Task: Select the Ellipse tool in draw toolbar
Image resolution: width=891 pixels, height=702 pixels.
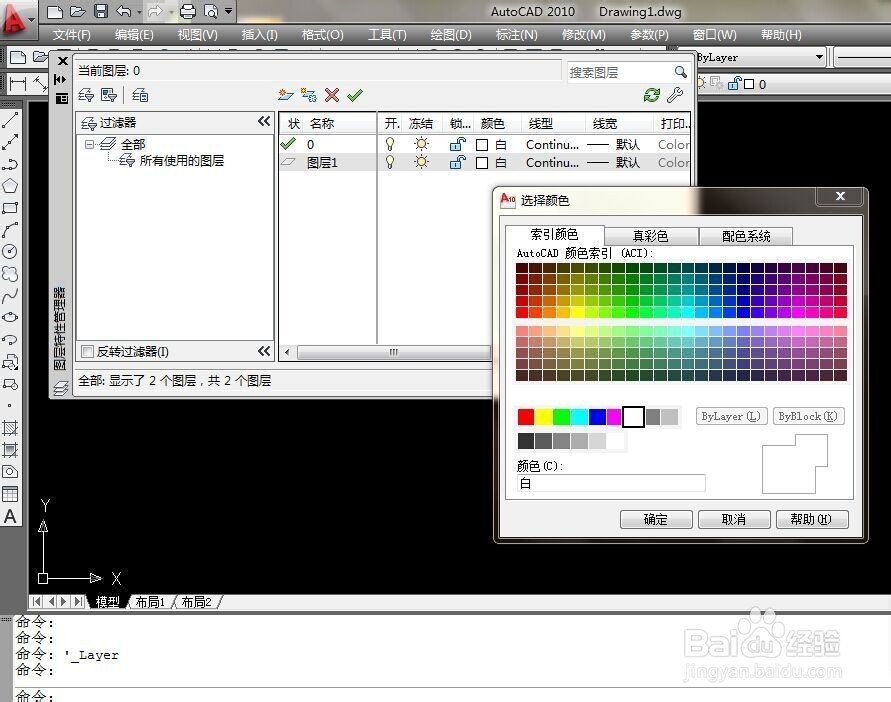Action: click(10, 317)
